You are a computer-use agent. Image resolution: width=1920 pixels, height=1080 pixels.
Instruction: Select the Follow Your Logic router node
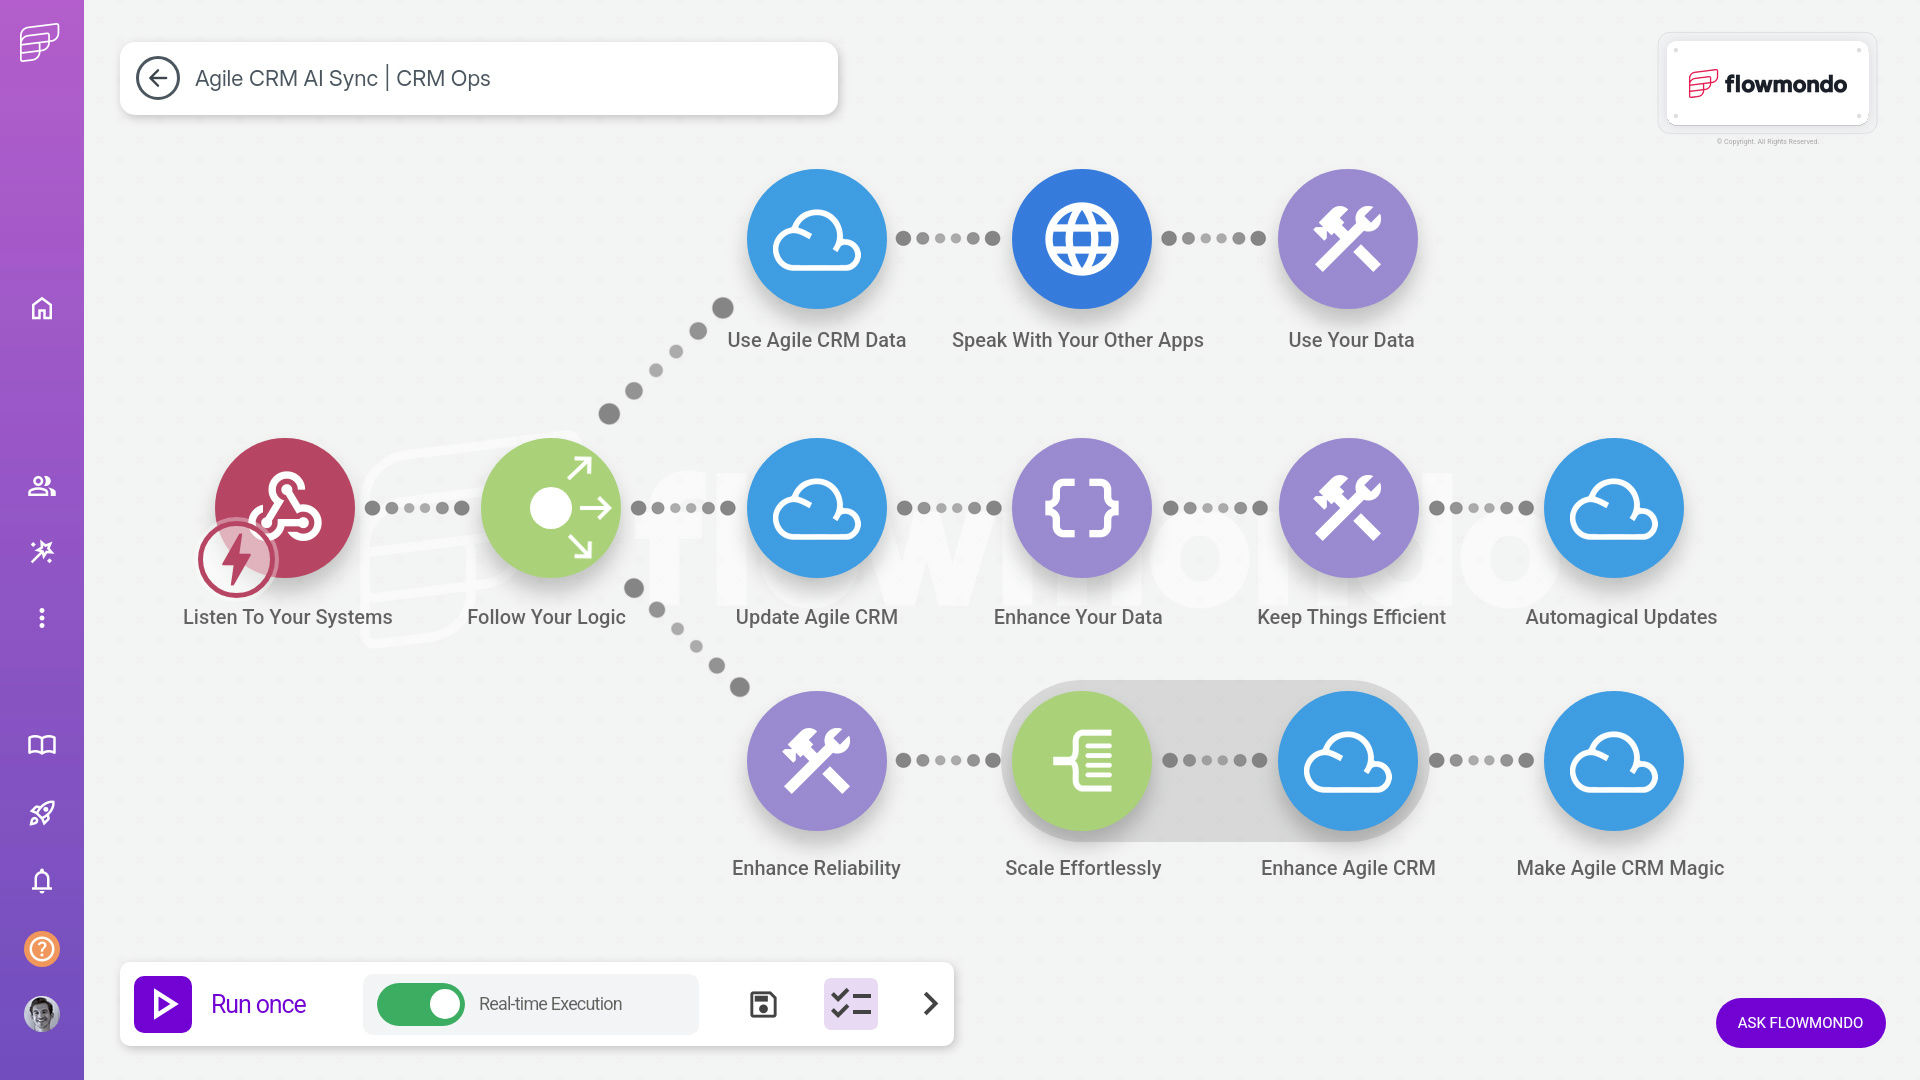click(x=550, y=507)
